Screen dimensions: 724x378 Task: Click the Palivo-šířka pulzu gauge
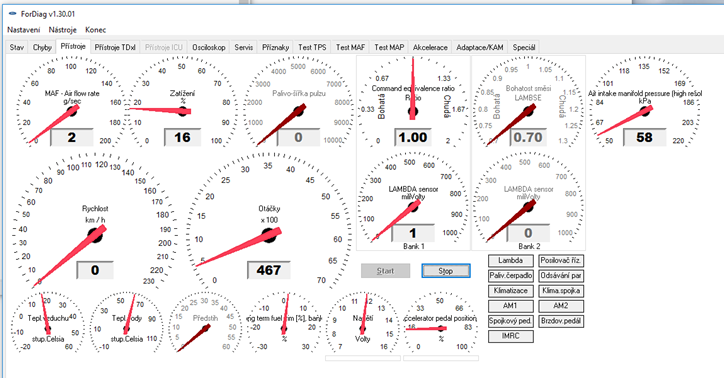pos(298,102)
